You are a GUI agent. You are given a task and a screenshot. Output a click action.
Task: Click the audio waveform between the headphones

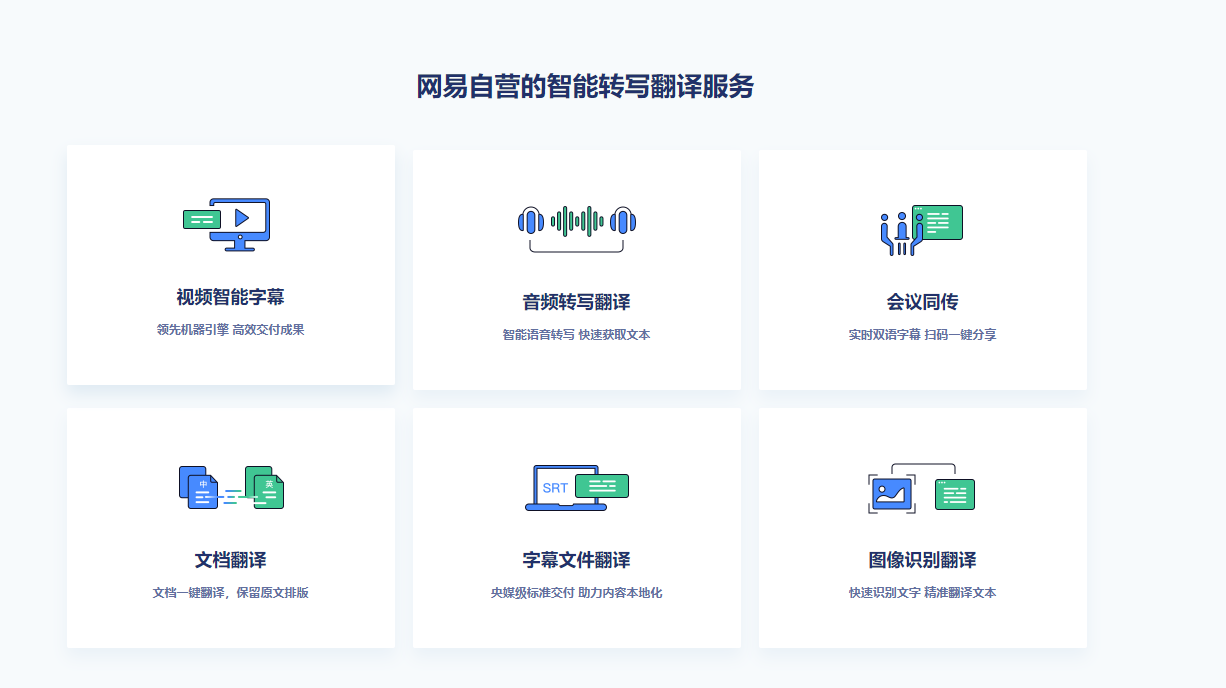point(577,221)
